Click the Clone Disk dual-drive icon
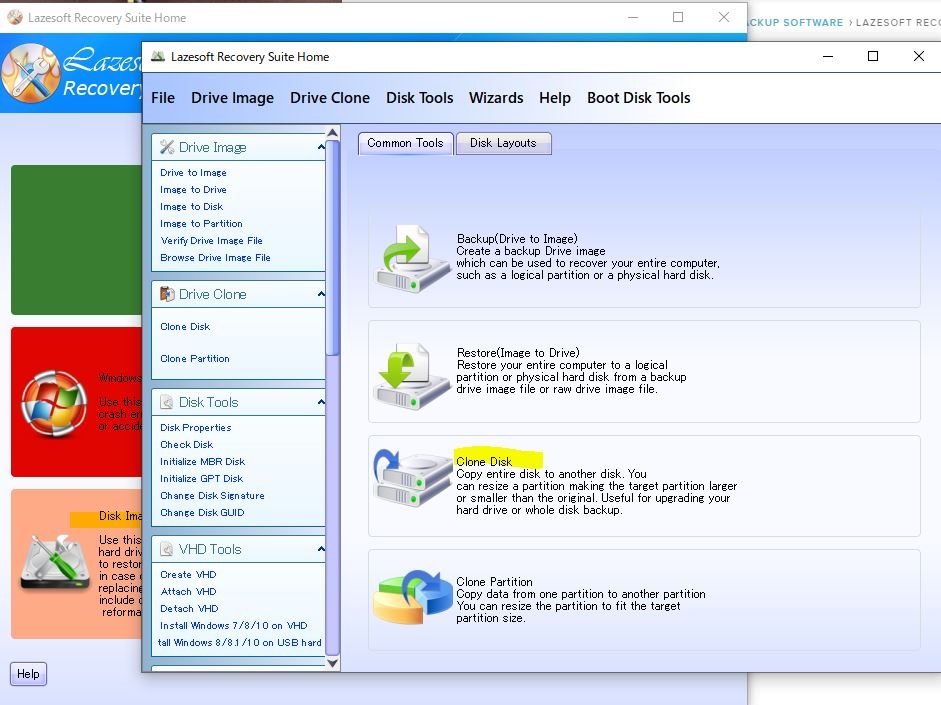Screen dimensions: 941x705 pyautogui.click(x=412, y=478)
